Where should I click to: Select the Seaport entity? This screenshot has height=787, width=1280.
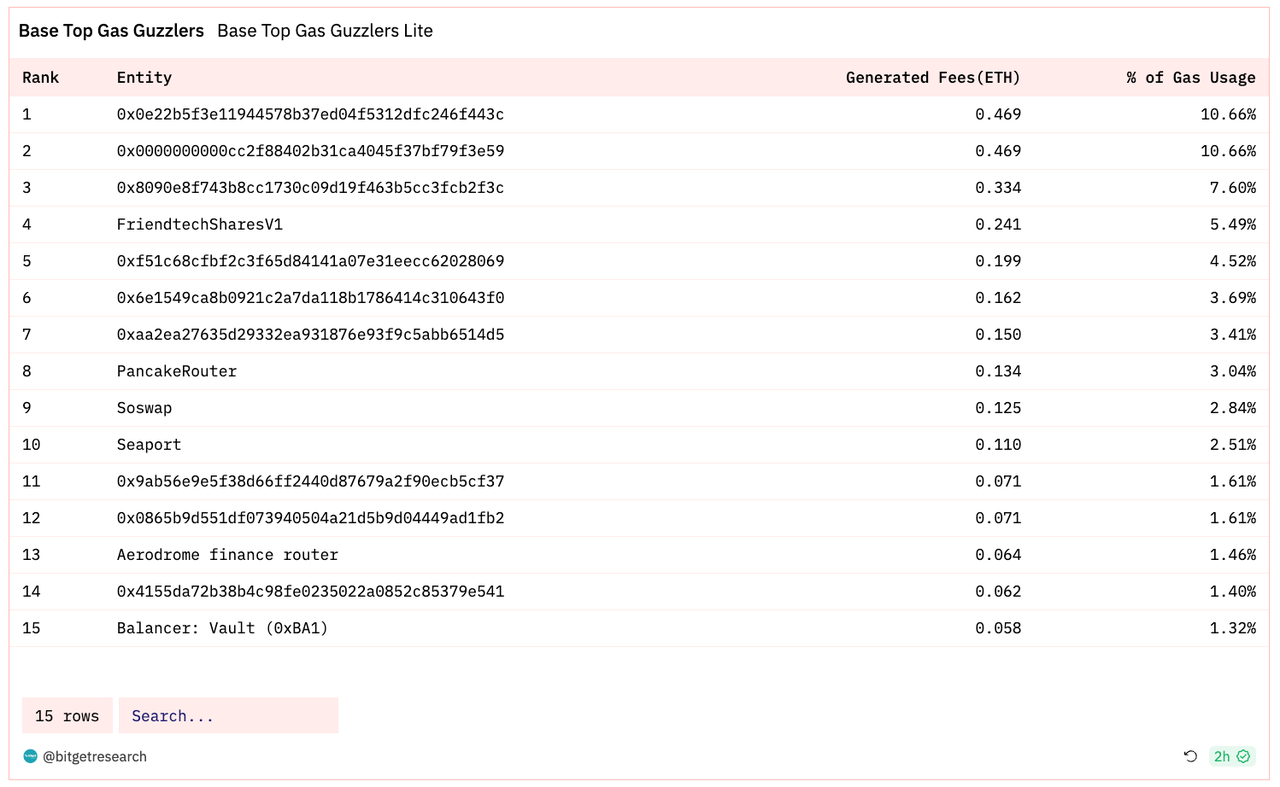(149, 444)
